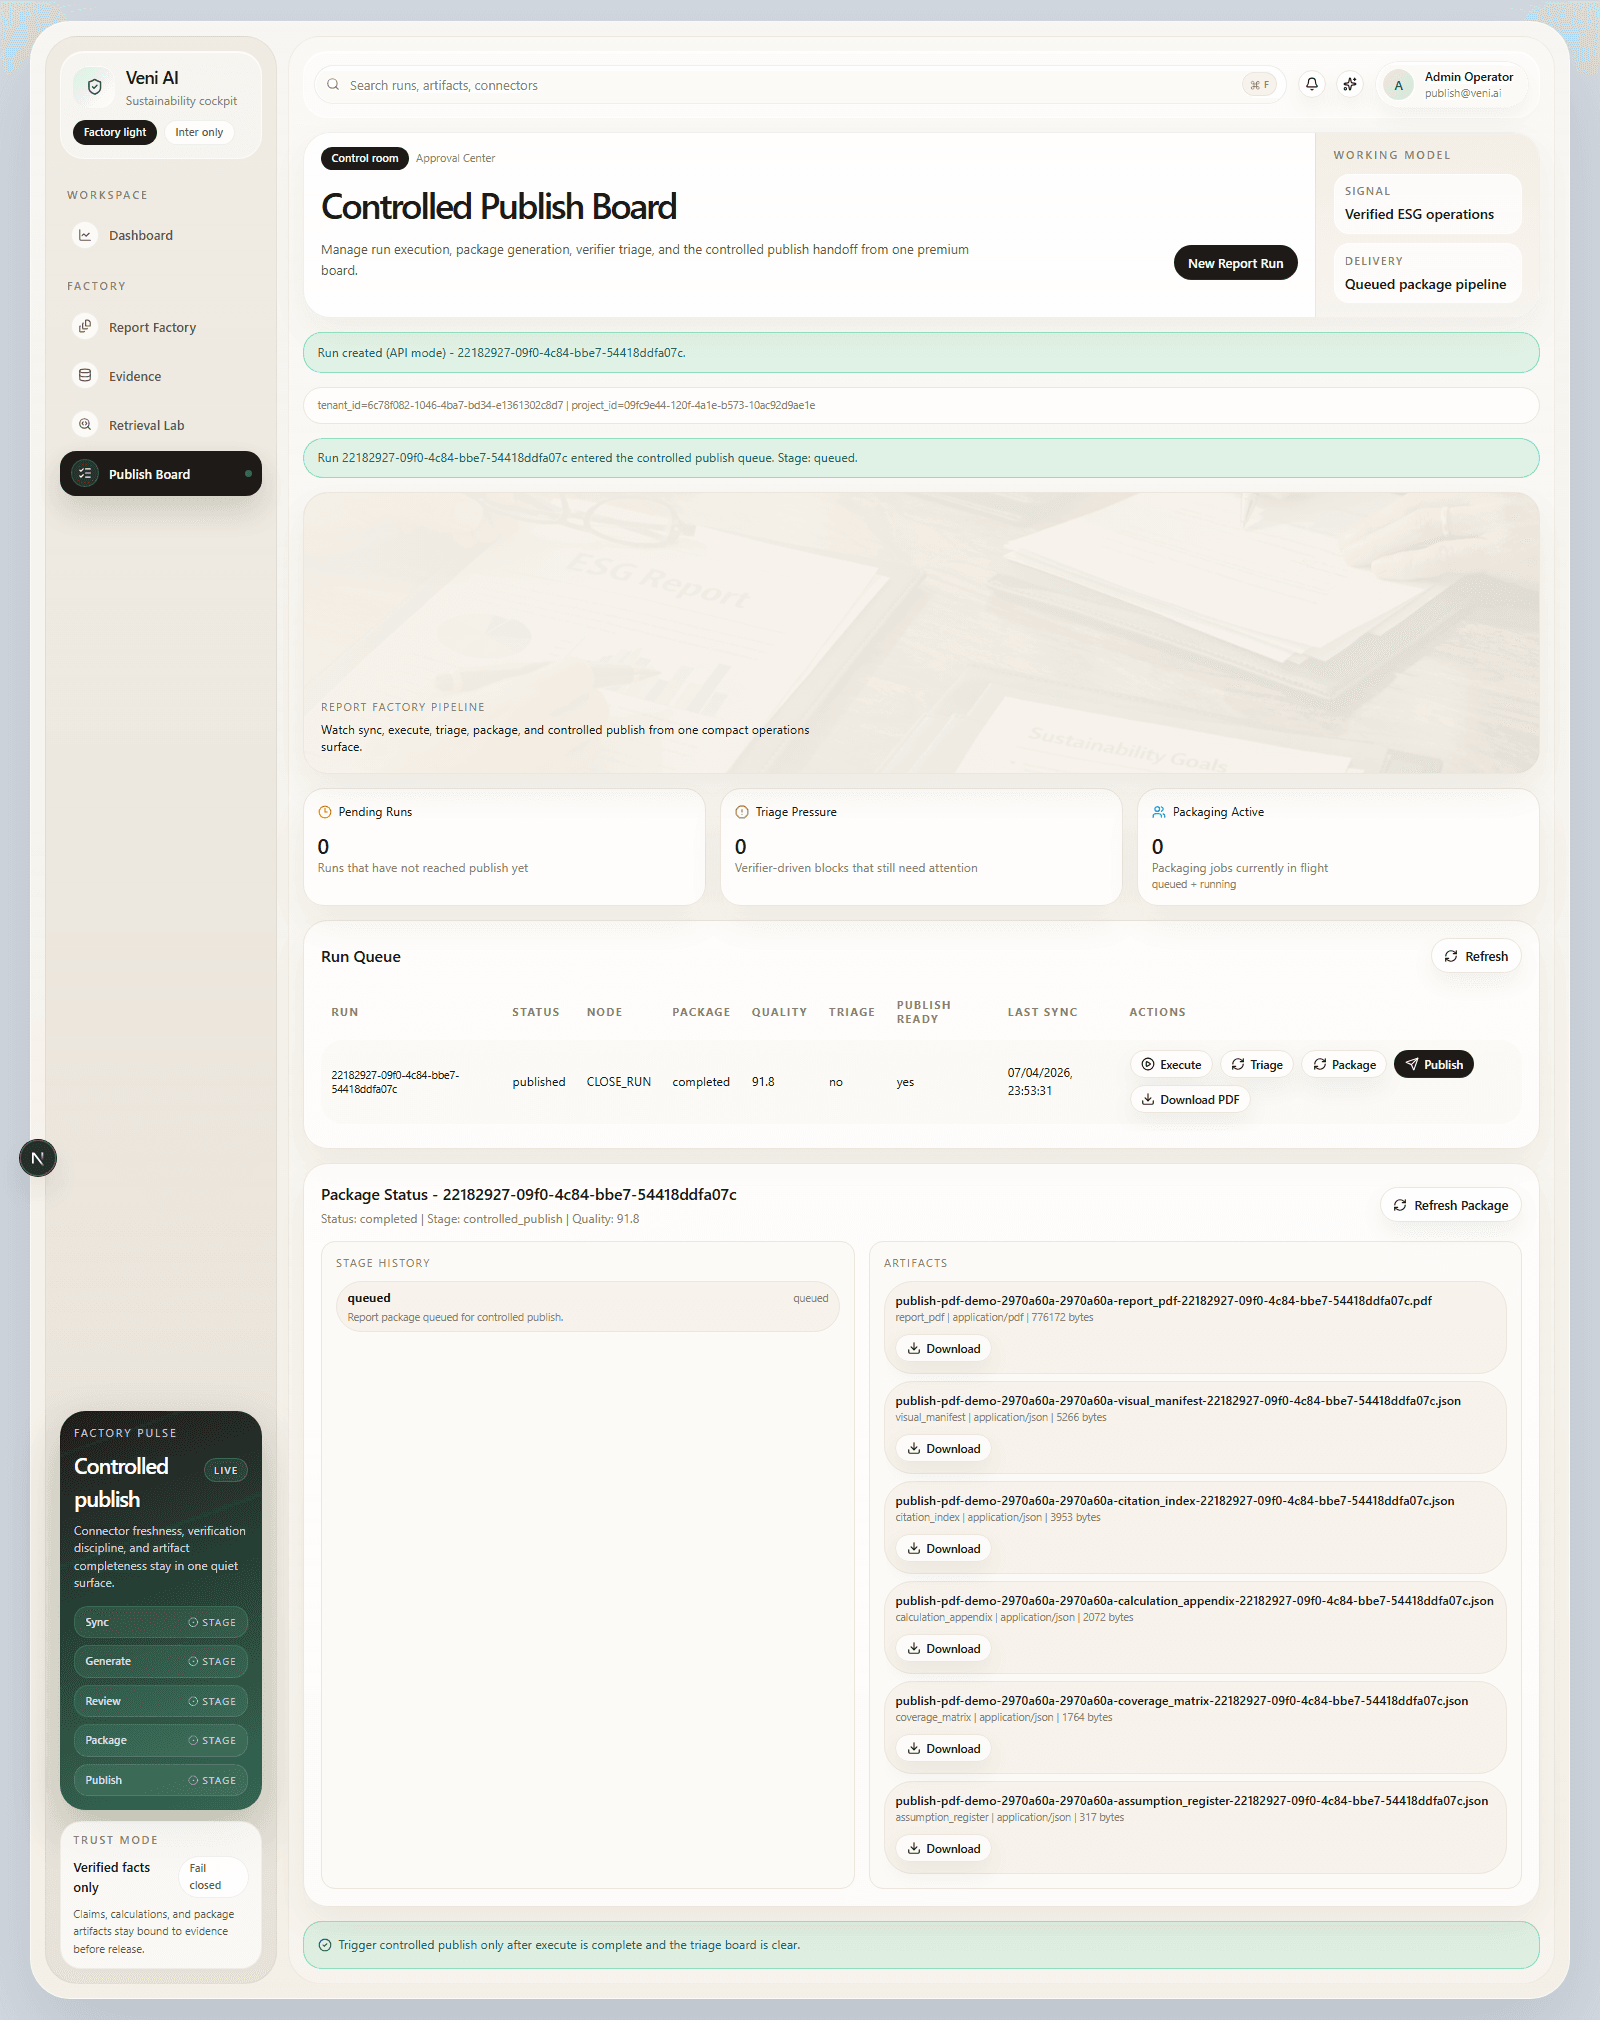Viewport: 1600px width, 2020px height.
Task: Click the Veni AI shield logo
Action: tap(95, 87)
